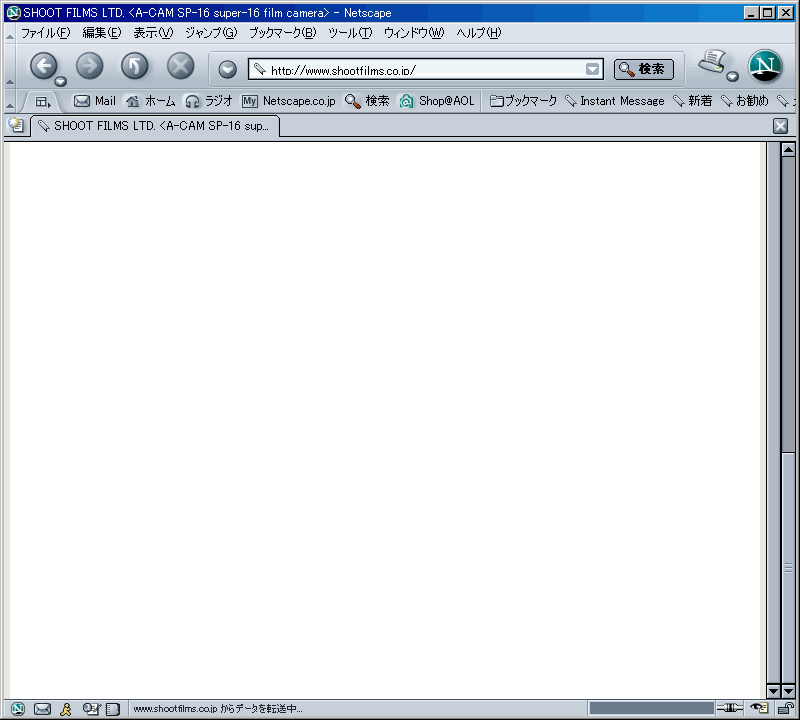
Task: Click the security padlock icon
Action: point(785,708)
